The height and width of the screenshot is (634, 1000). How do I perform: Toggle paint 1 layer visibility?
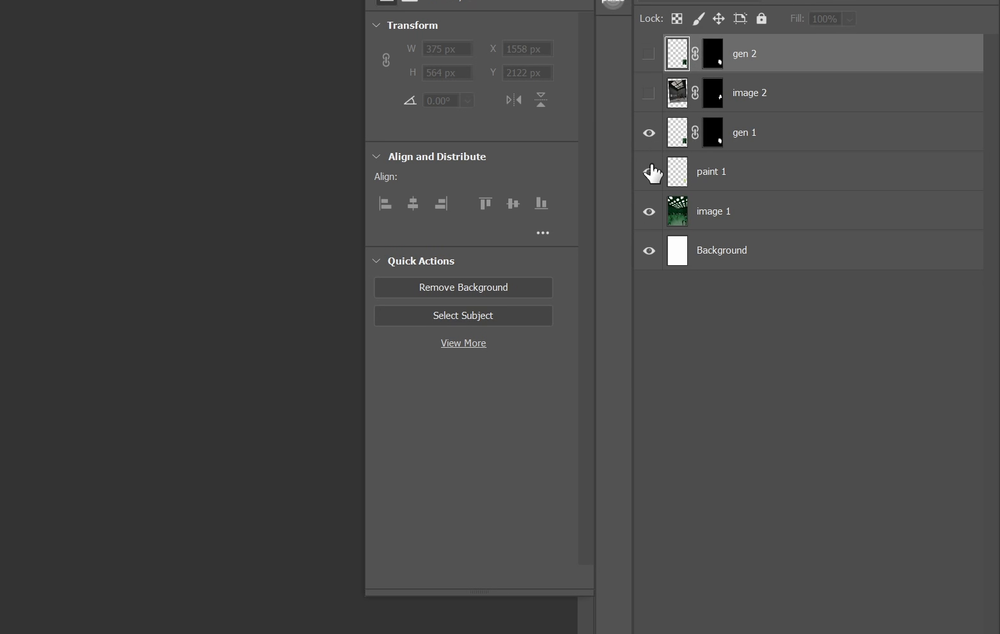649,172
